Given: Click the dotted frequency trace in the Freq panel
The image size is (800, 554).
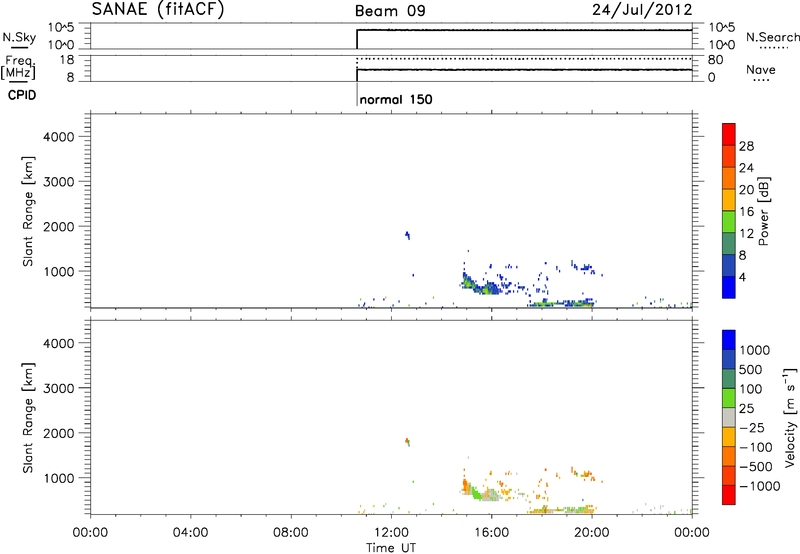Looking at the screenshot, I should pyautogui.click(x=524, y=59).
